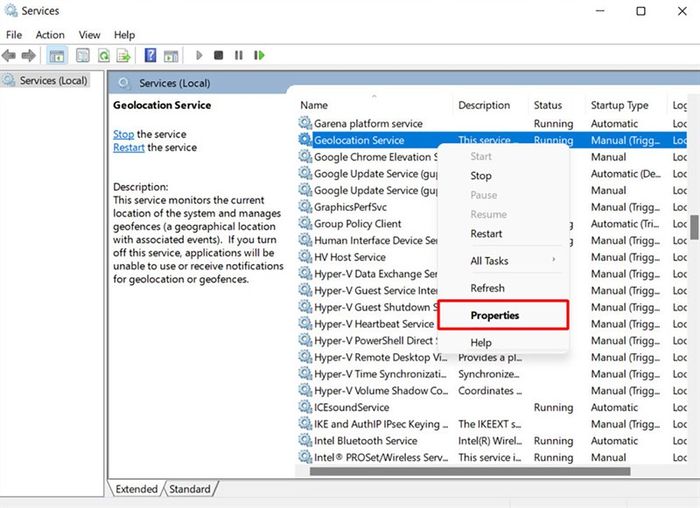The height and width of the screenshot is (508, 700).
Task: Choose Restart in the context menu
Action: click(486, 233)
